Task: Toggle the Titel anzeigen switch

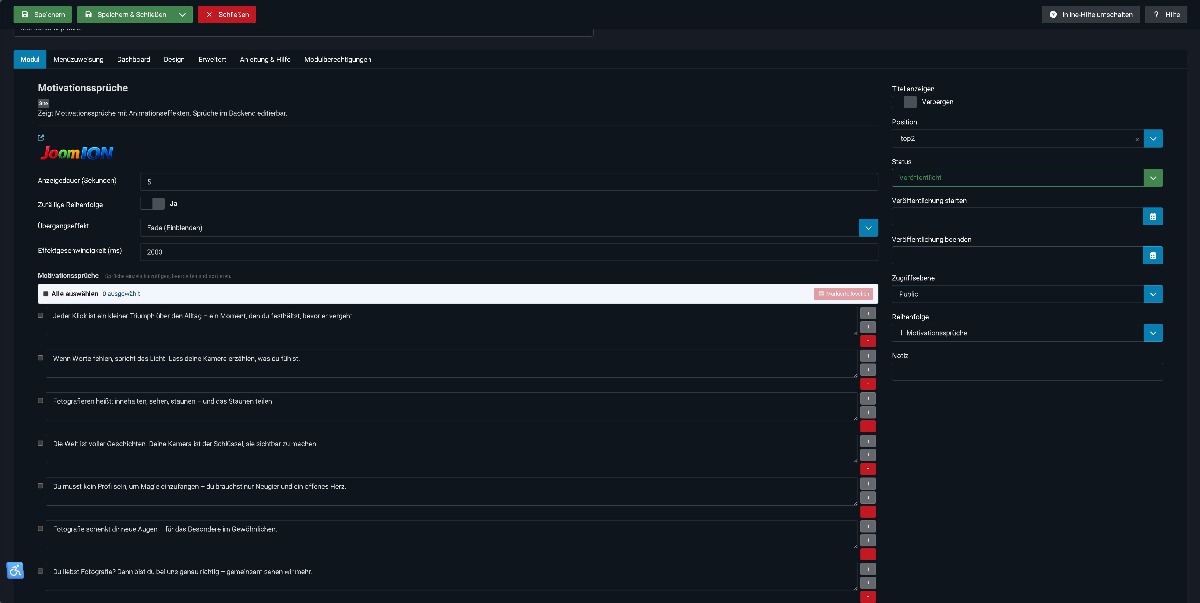Action: point(904,101)
